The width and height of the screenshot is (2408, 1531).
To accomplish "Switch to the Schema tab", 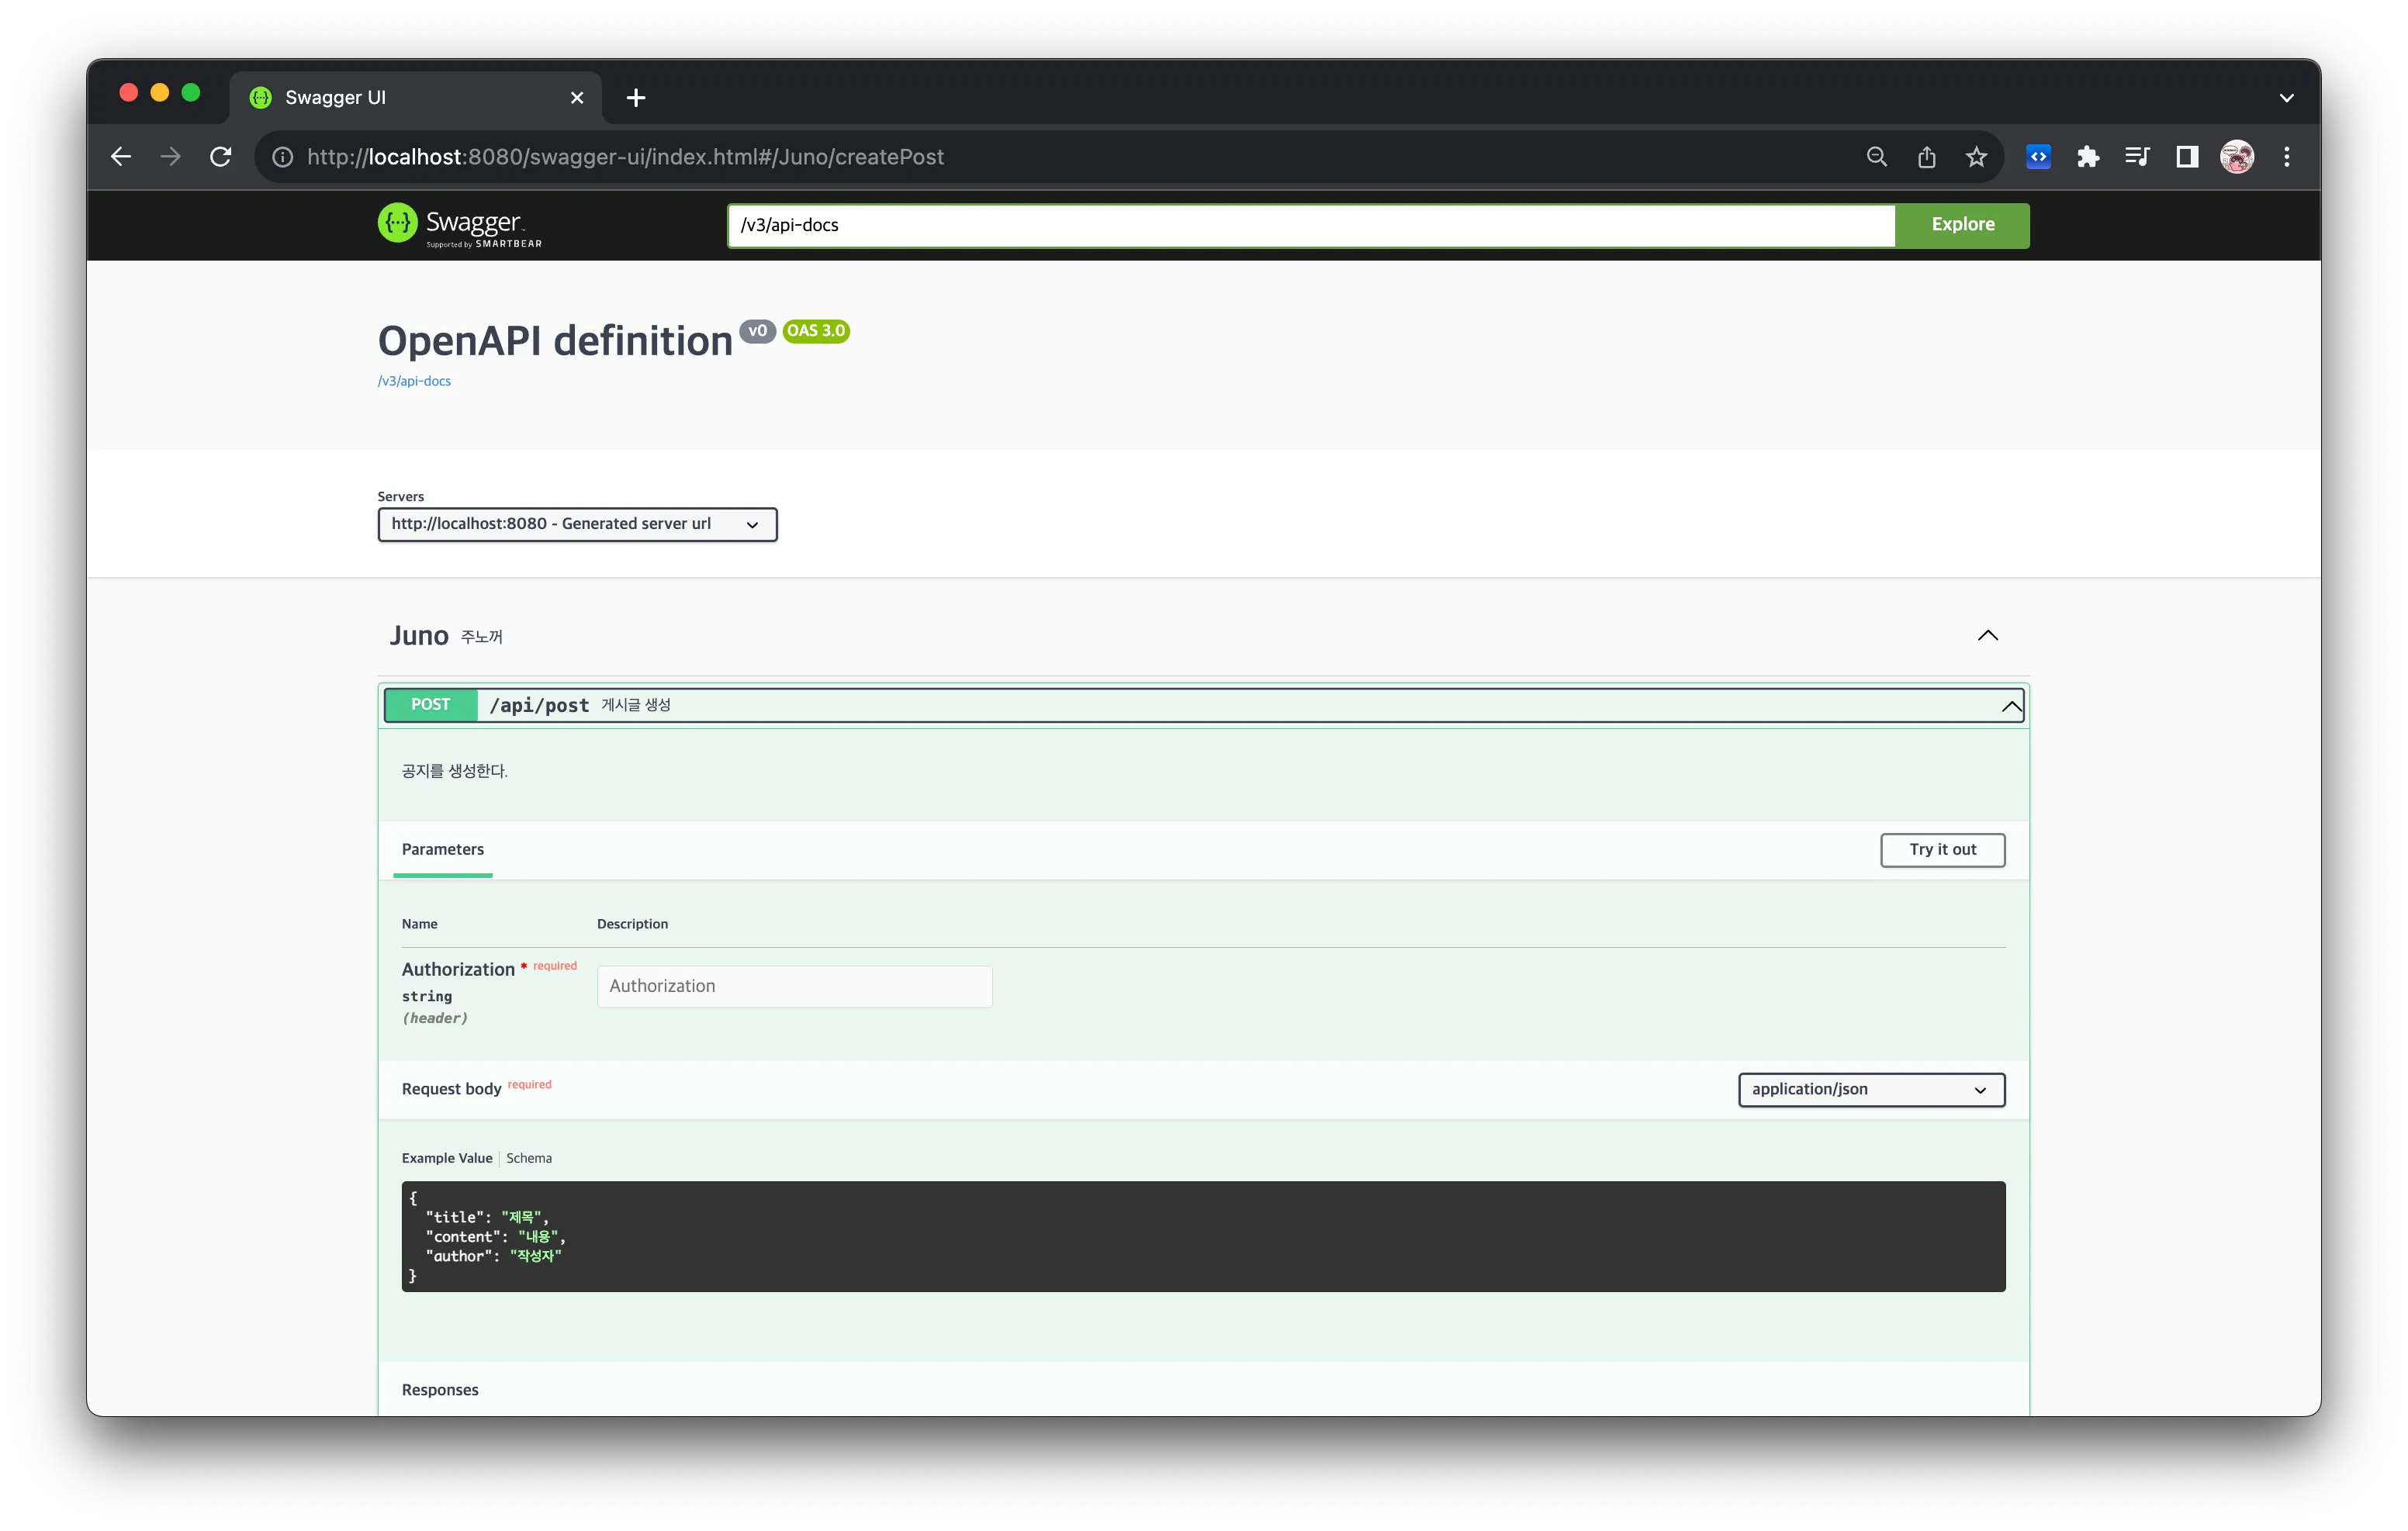I will coord(528,1158).
